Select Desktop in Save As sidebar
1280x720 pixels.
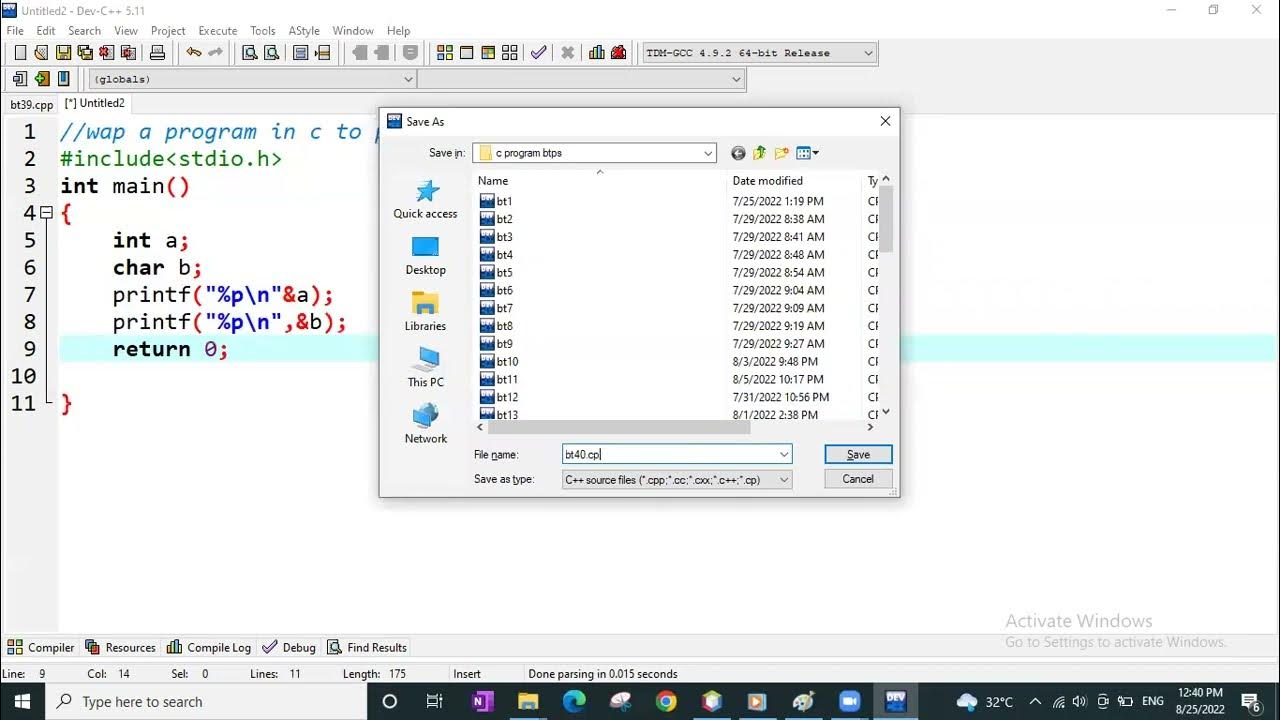point(425,256)
